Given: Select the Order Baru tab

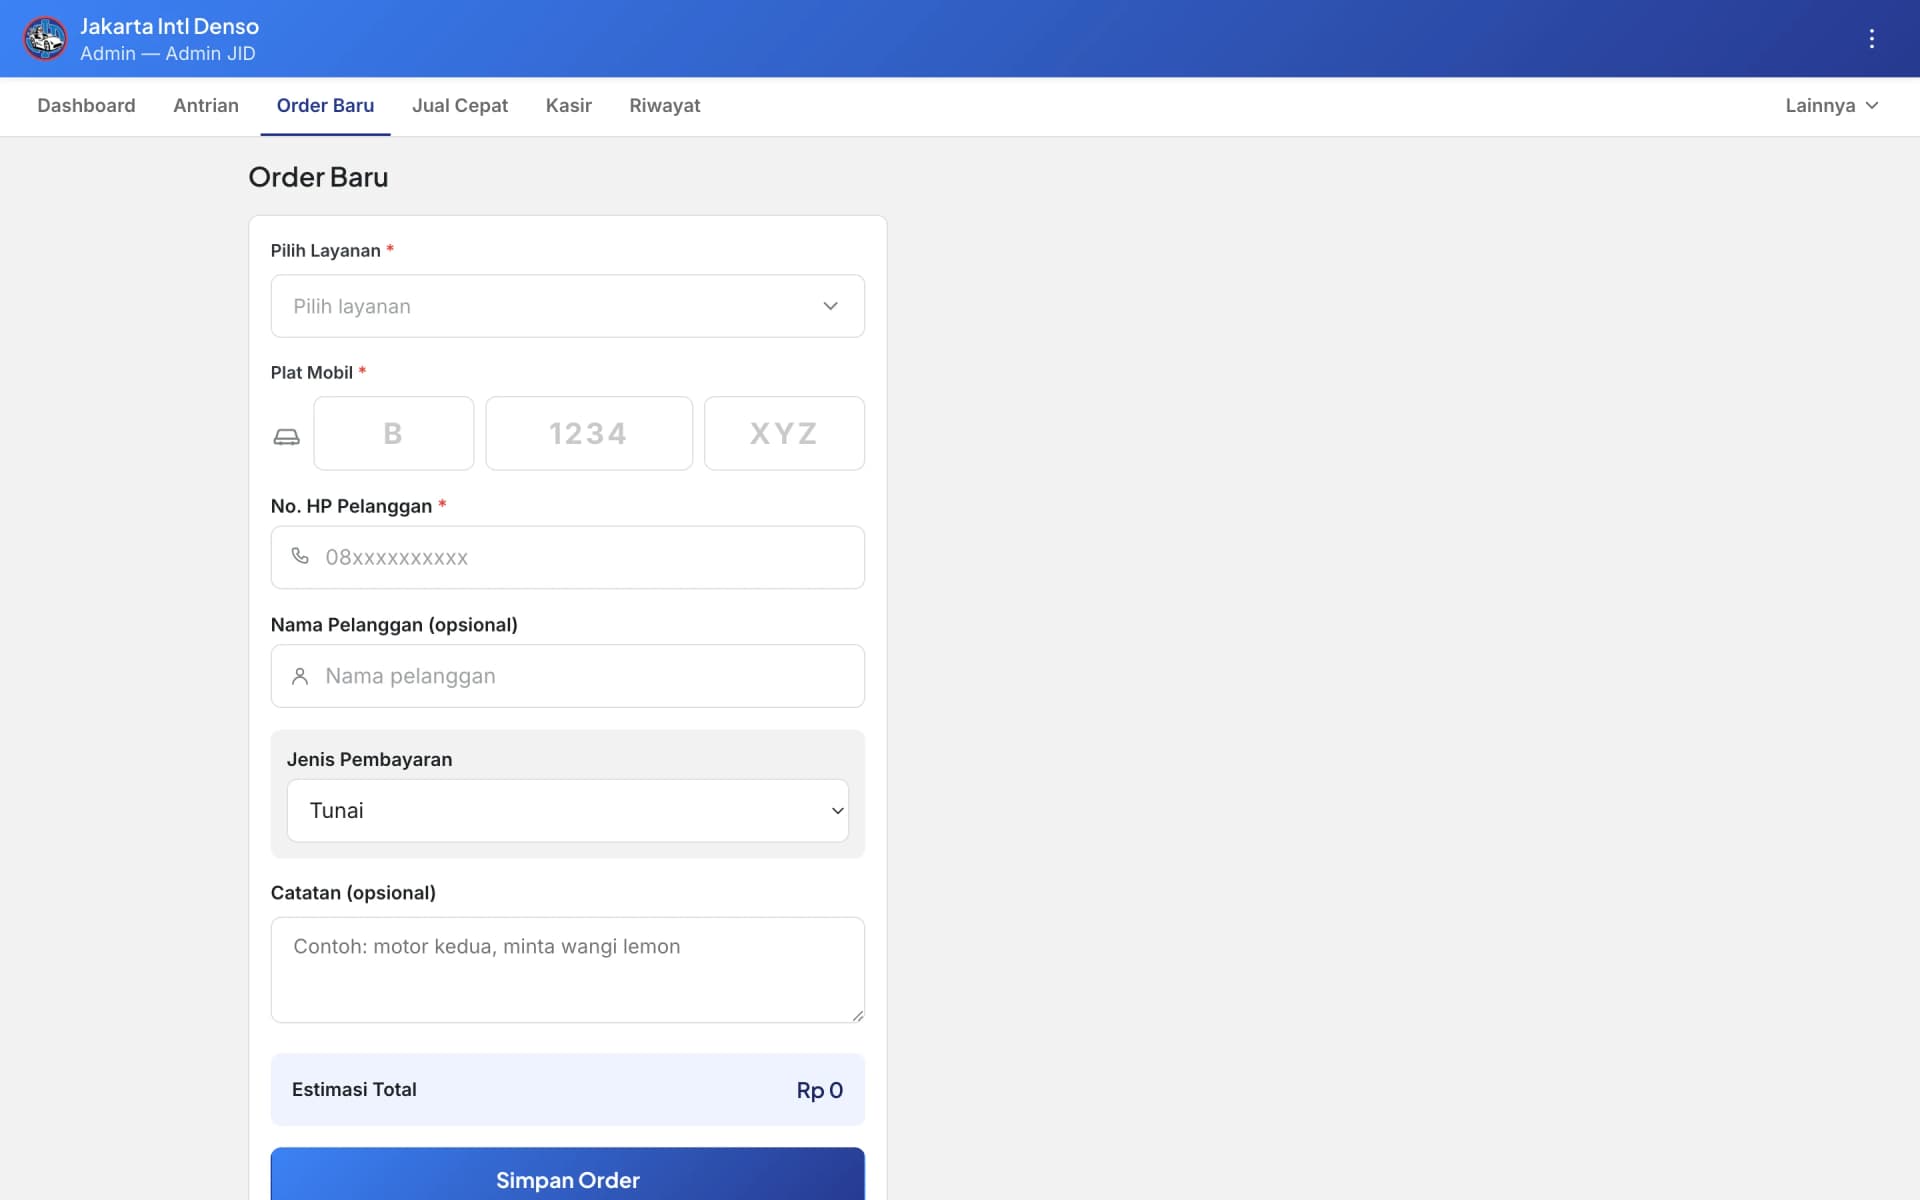Looking at the screenshot, I should 325,106.
